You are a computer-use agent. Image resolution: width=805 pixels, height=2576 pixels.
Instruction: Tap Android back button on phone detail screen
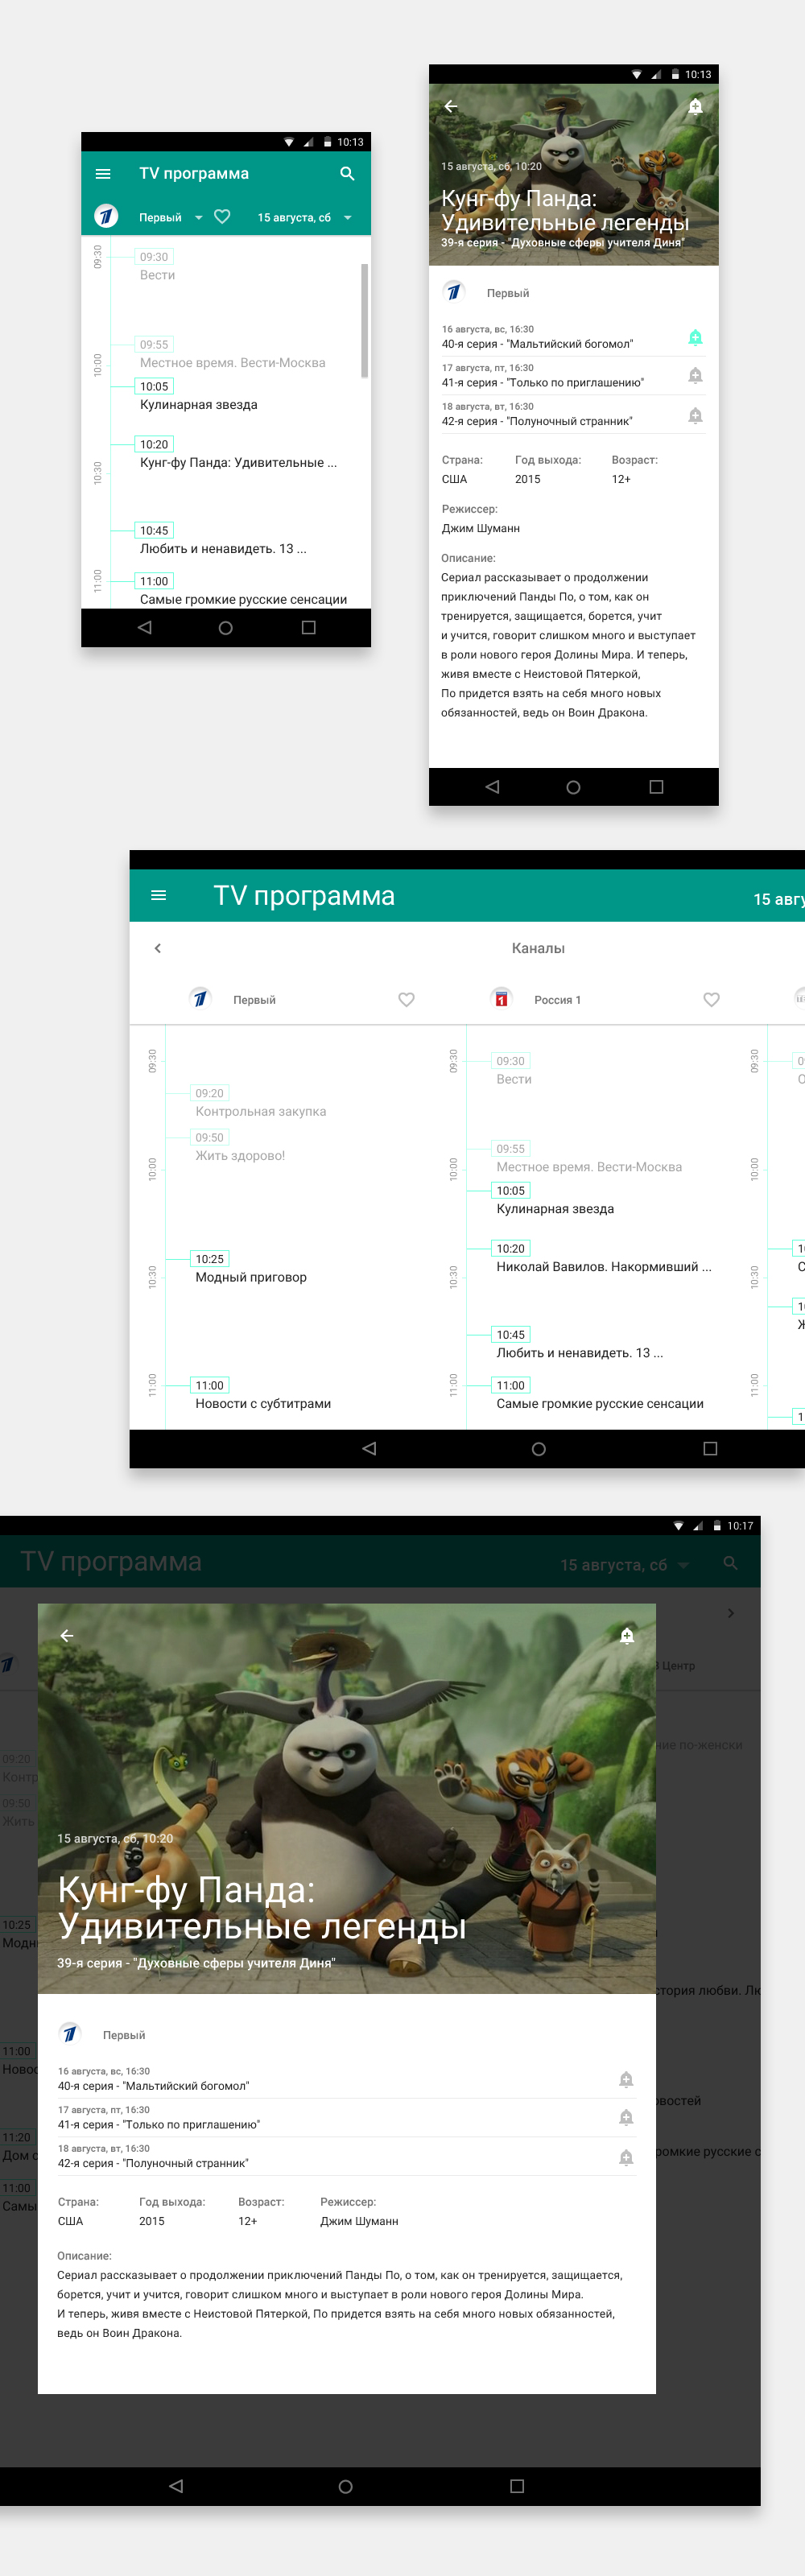coord(492,787)
